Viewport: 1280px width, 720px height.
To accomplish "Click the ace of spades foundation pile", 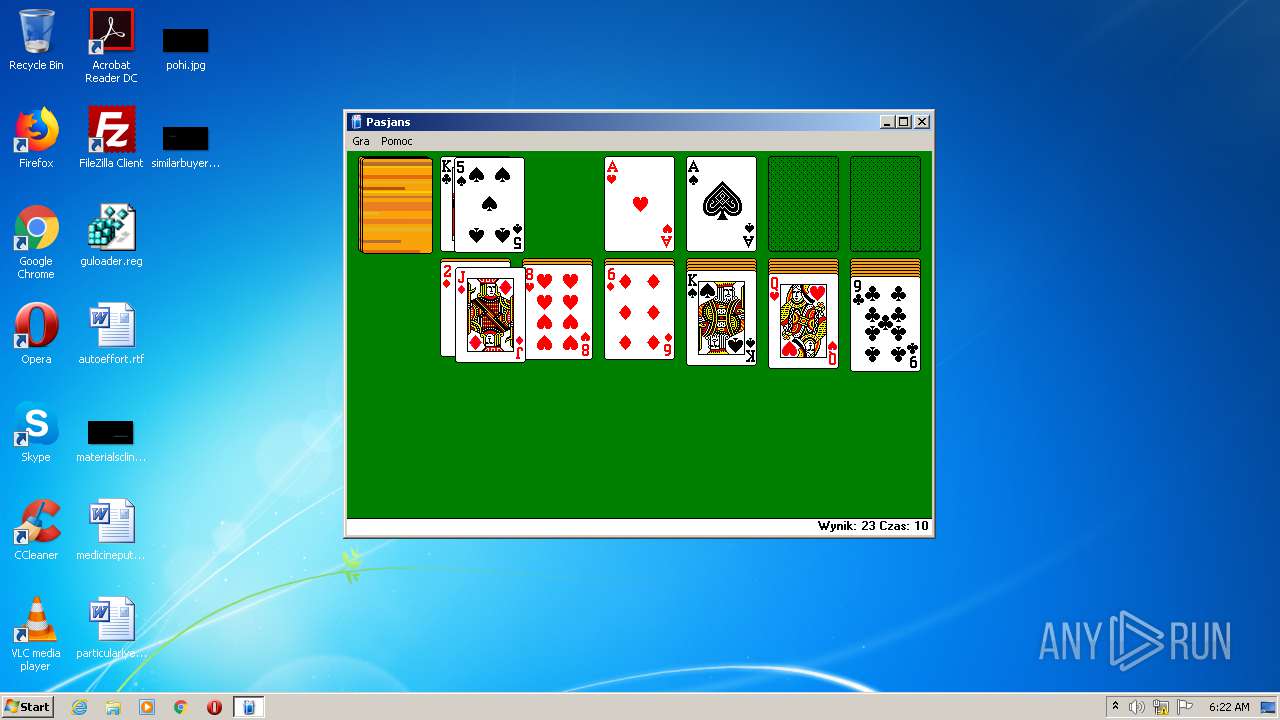I will [x=722, y=204].
